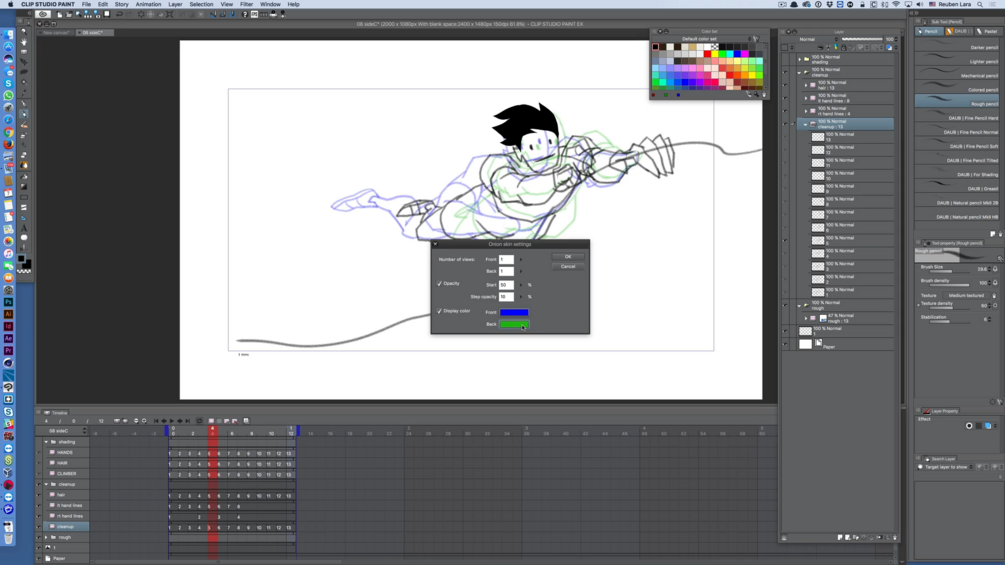The width and height of the screenshot is (1005, 565).
Task: Jump to last frame in Timeline
Action: [x=188, y=421]
